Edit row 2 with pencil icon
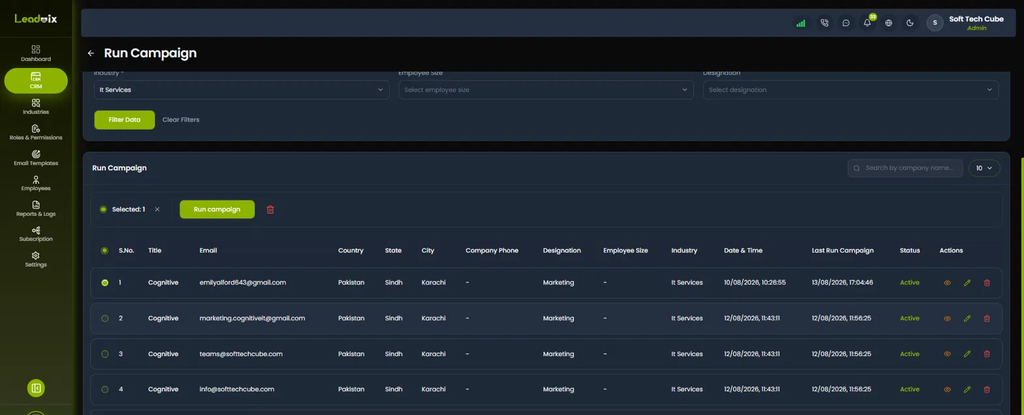The height and width of the screenshot is (415, 1024). (967, 318)
